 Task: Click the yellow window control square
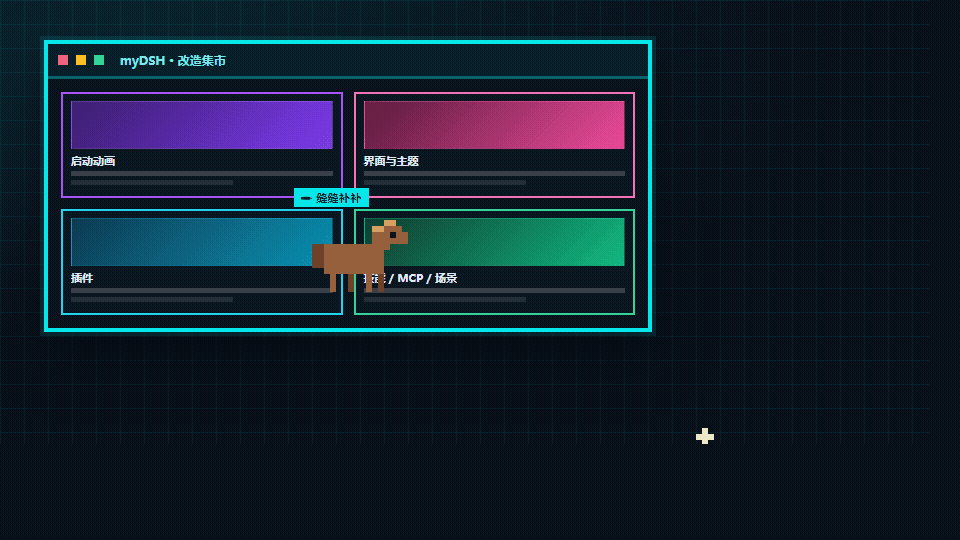tap(81, 60)
